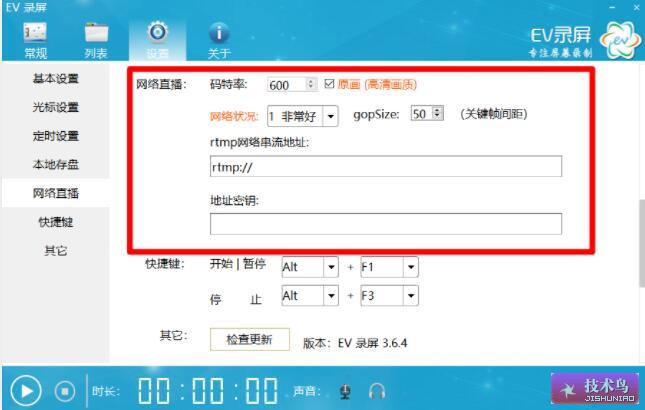The width and height of the screenshot is (645, 410).
Task: Select 基本设置 in the sidebar
Action: [56, 78]
